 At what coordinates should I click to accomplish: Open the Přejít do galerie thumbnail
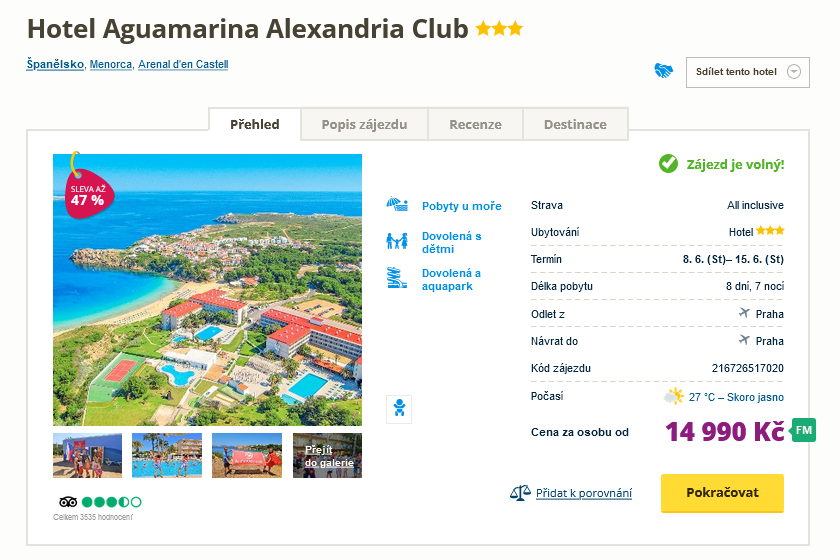click(x=327, y=455)
